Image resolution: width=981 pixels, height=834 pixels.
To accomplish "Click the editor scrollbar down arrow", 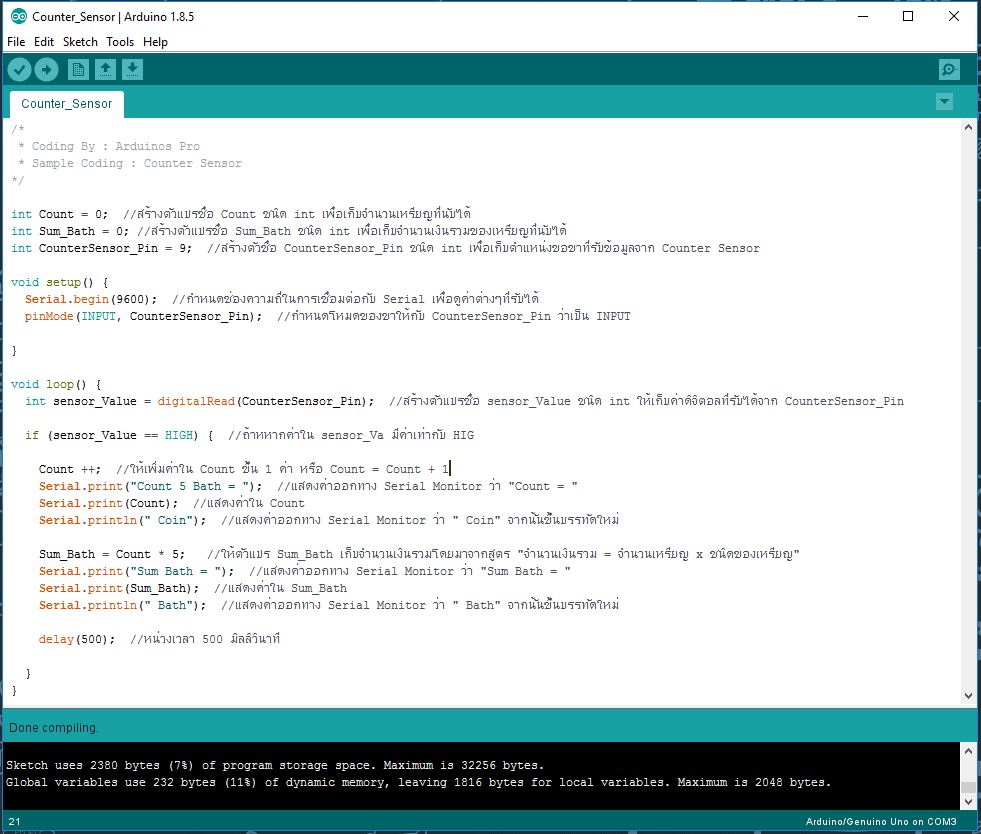I will click(968, 694).
